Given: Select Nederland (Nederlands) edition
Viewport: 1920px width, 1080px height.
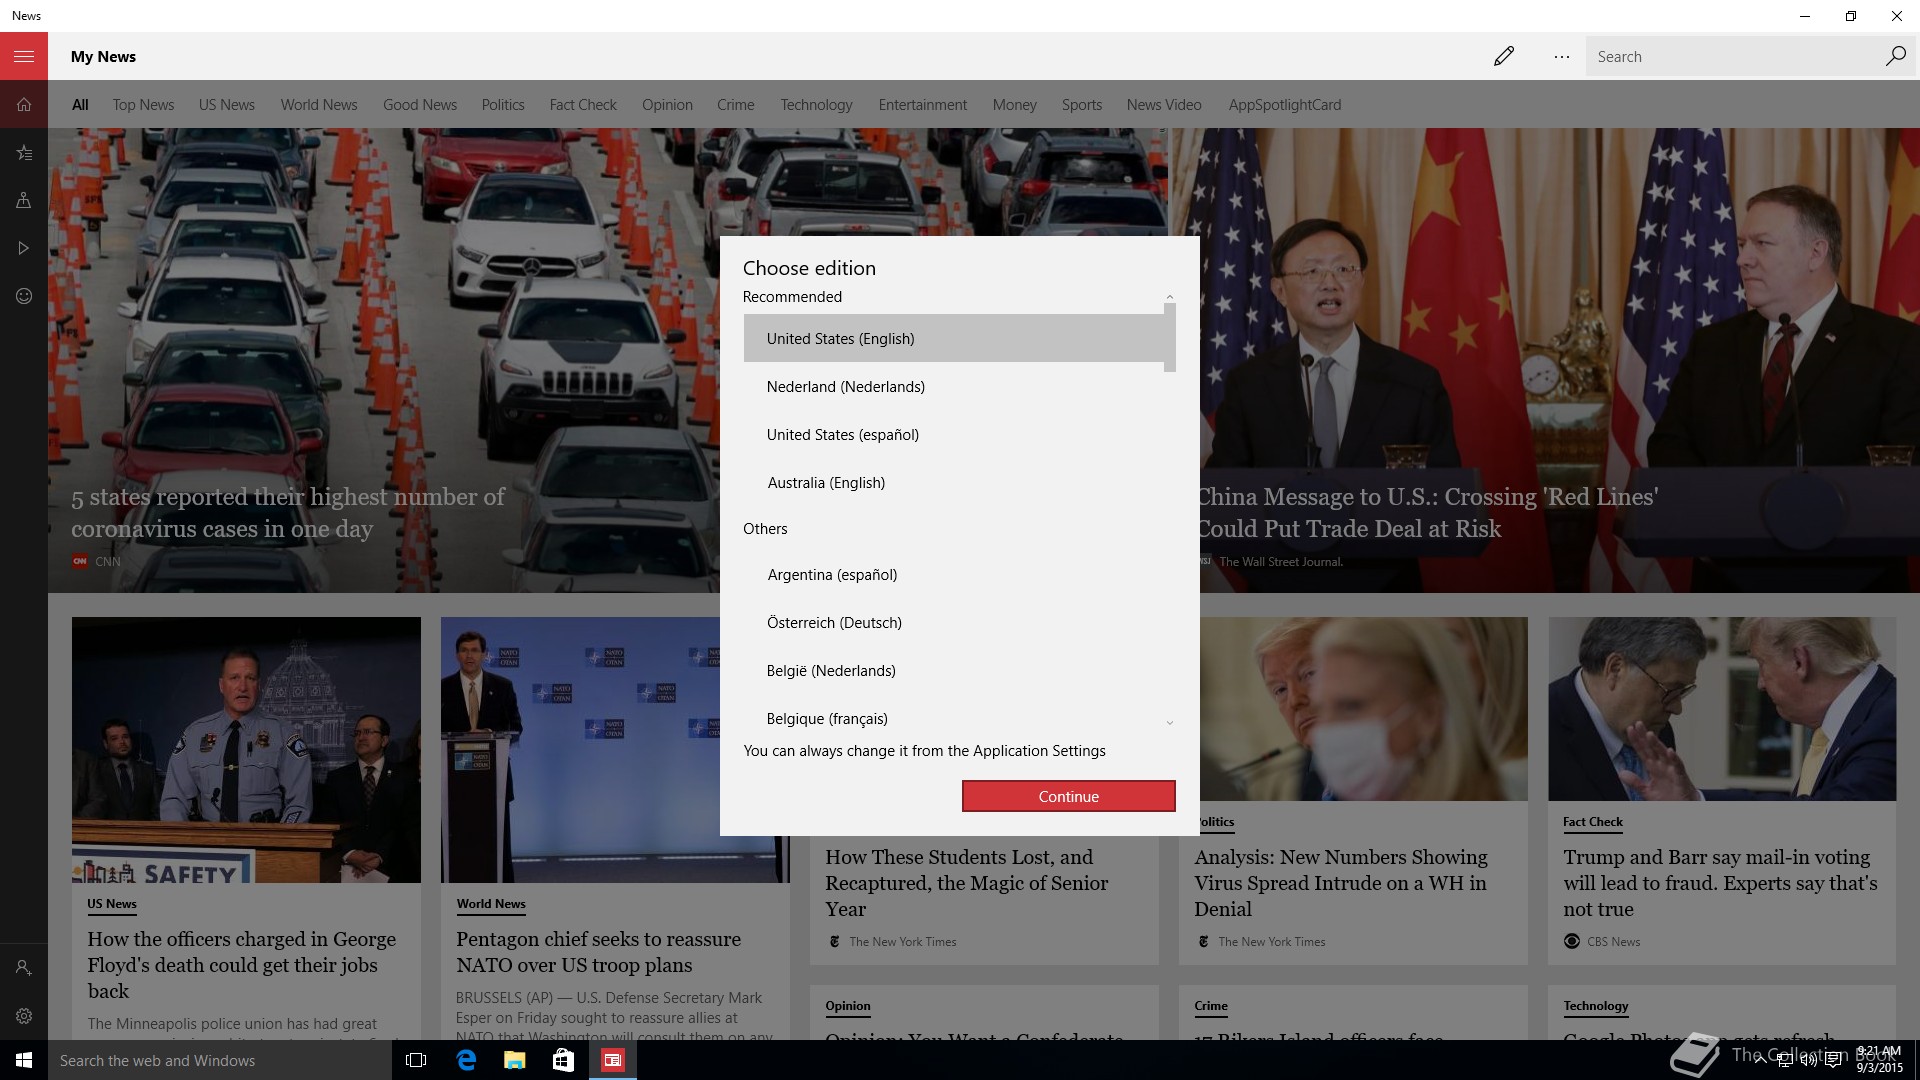Looking at the screenshot, I should [954, 387].
